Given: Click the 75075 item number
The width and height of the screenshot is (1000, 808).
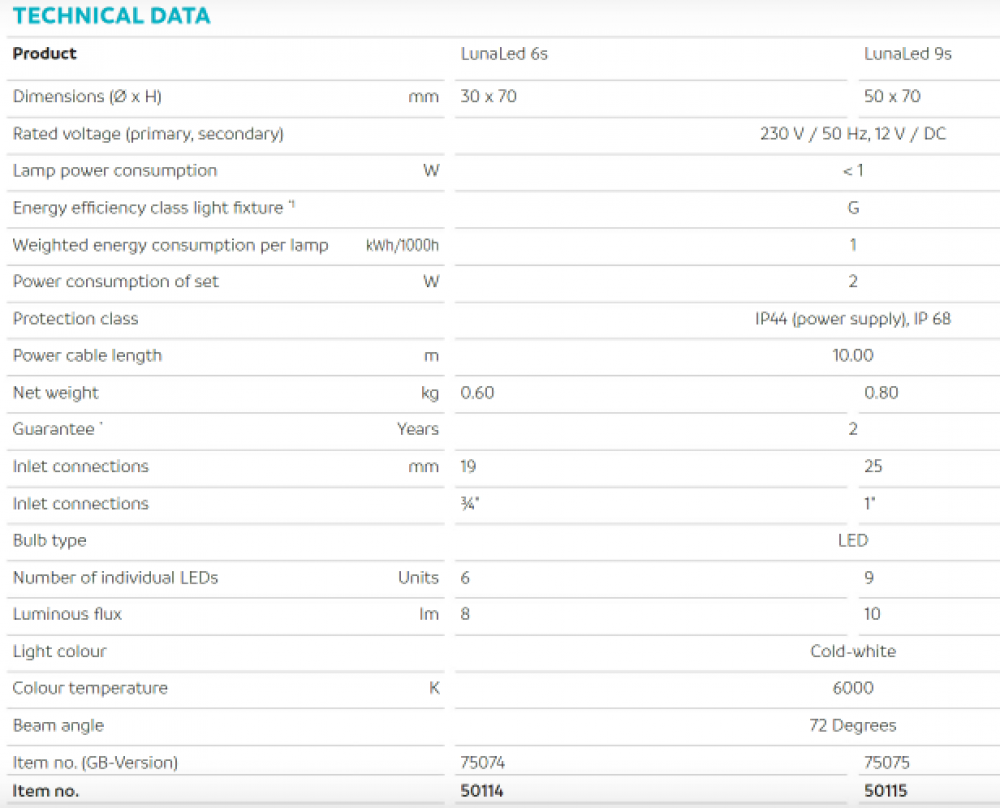Looking at the screenshot, I should [886, 762].
